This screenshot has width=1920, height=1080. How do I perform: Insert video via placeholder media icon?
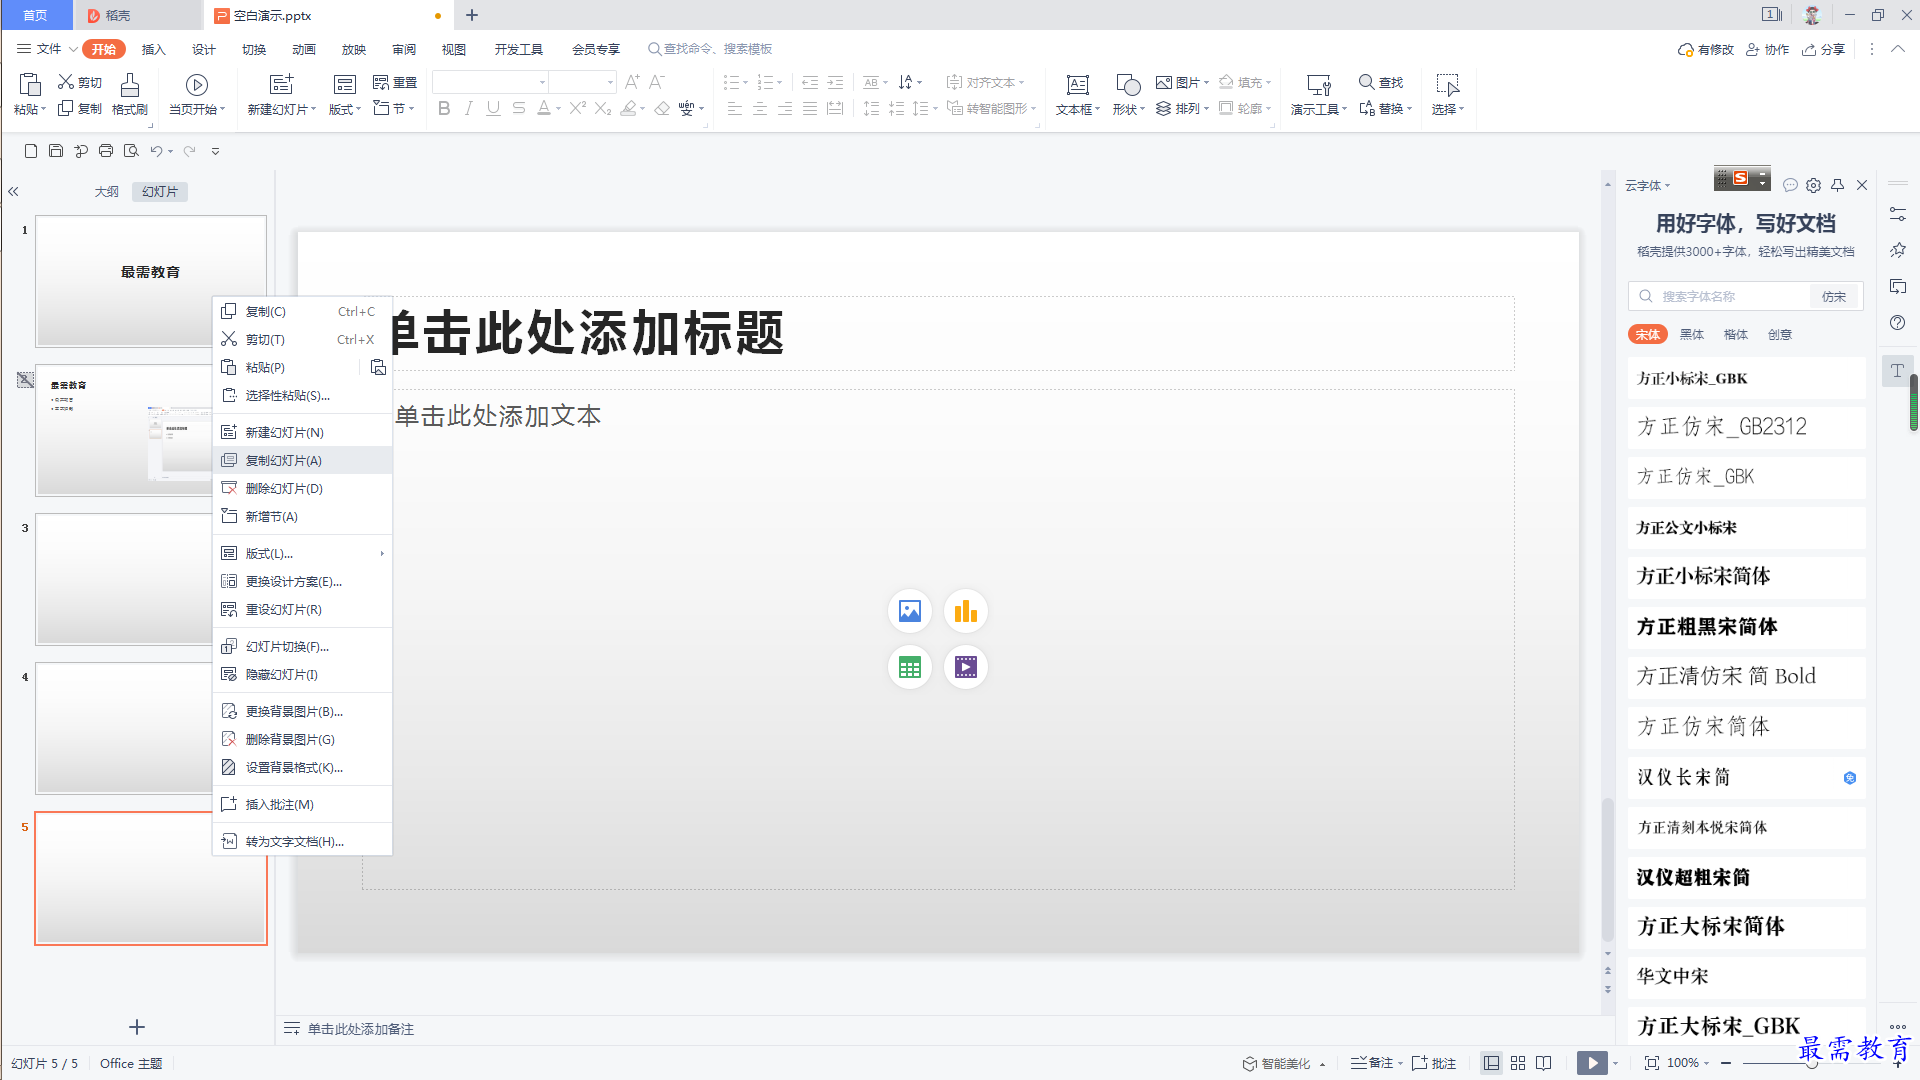coord(966,667)
